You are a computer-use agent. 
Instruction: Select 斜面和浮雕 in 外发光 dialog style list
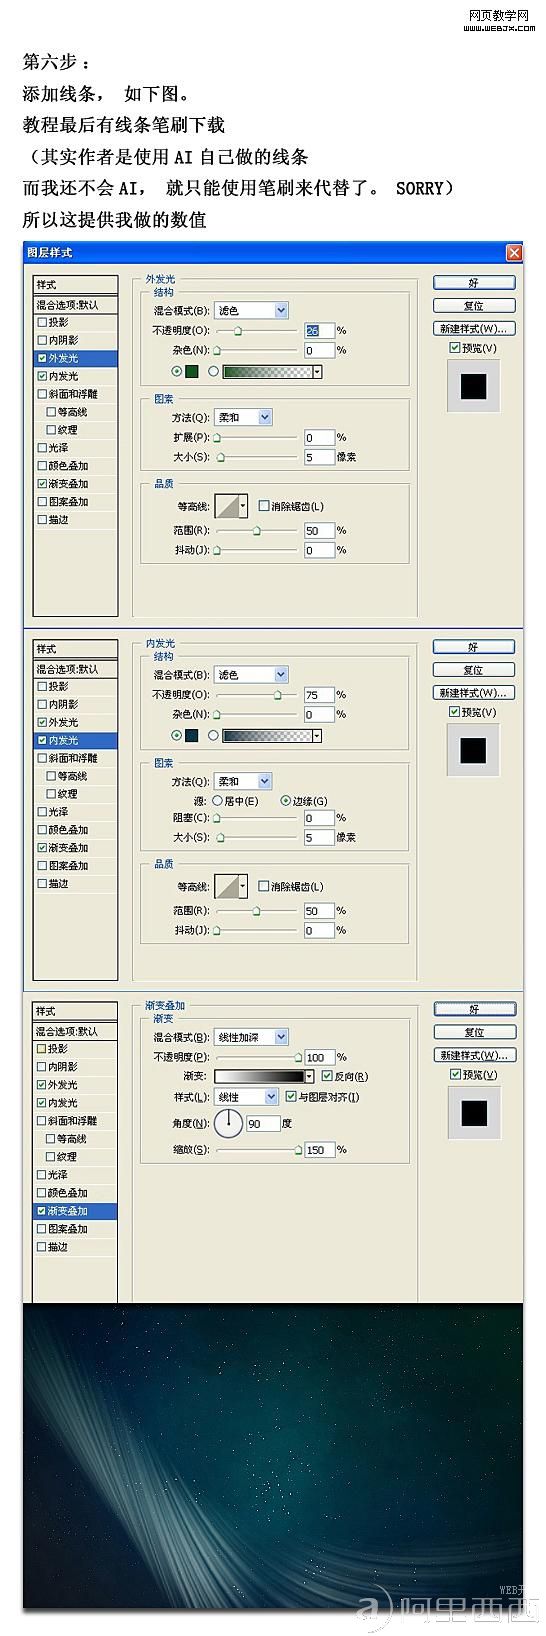point(75,394)
